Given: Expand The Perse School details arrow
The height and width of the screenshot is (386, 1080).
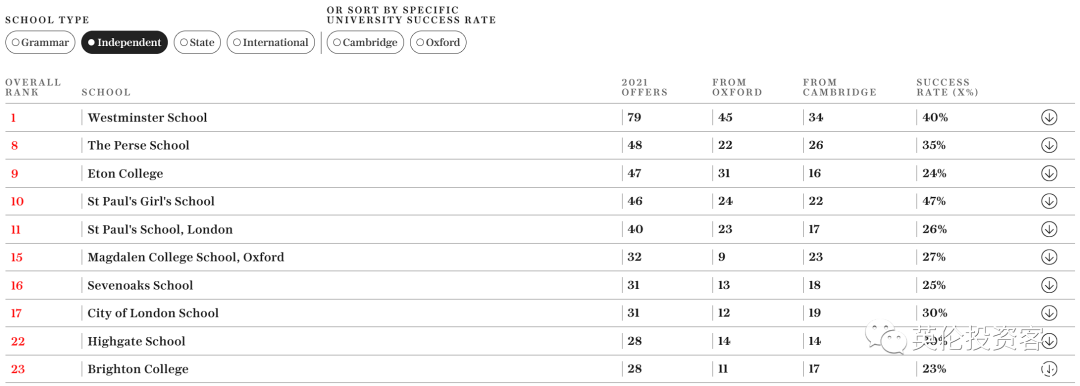Looking at the screenshot, I should click(x=1048, y=145).
